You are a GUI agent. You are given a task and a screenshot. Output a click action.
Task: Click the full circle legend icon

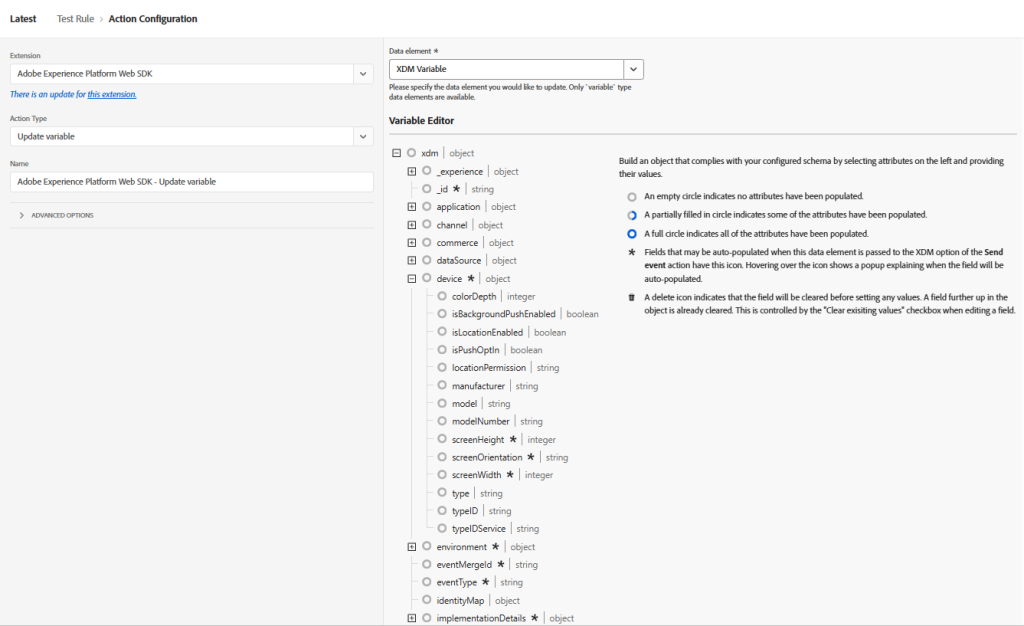tap(632, 234)
